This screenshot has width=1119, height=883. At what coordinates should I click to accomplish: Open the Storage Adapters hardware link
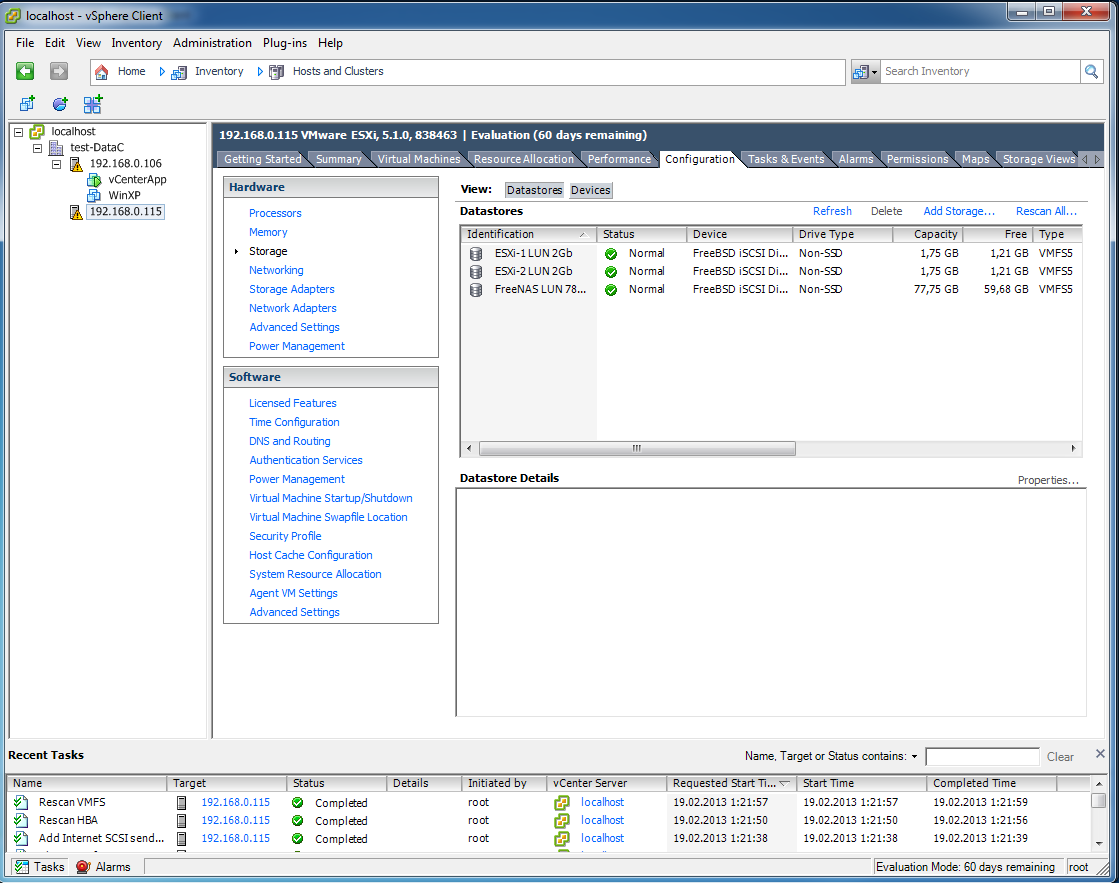291,289
